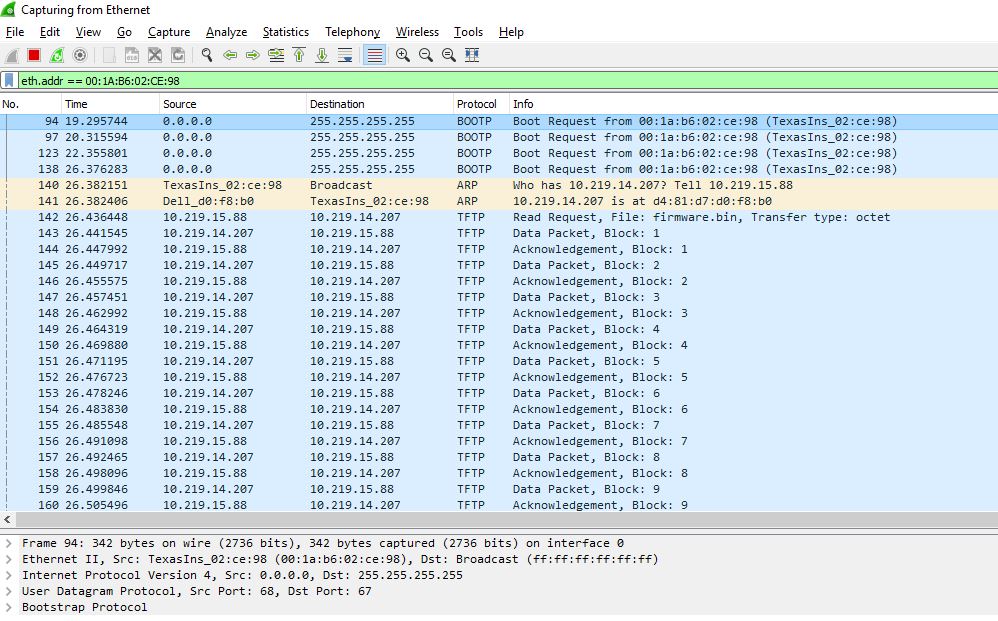Click the packet list horizontal scrollbar track
Screen dimensions: 998x621
tap(507, 519)
